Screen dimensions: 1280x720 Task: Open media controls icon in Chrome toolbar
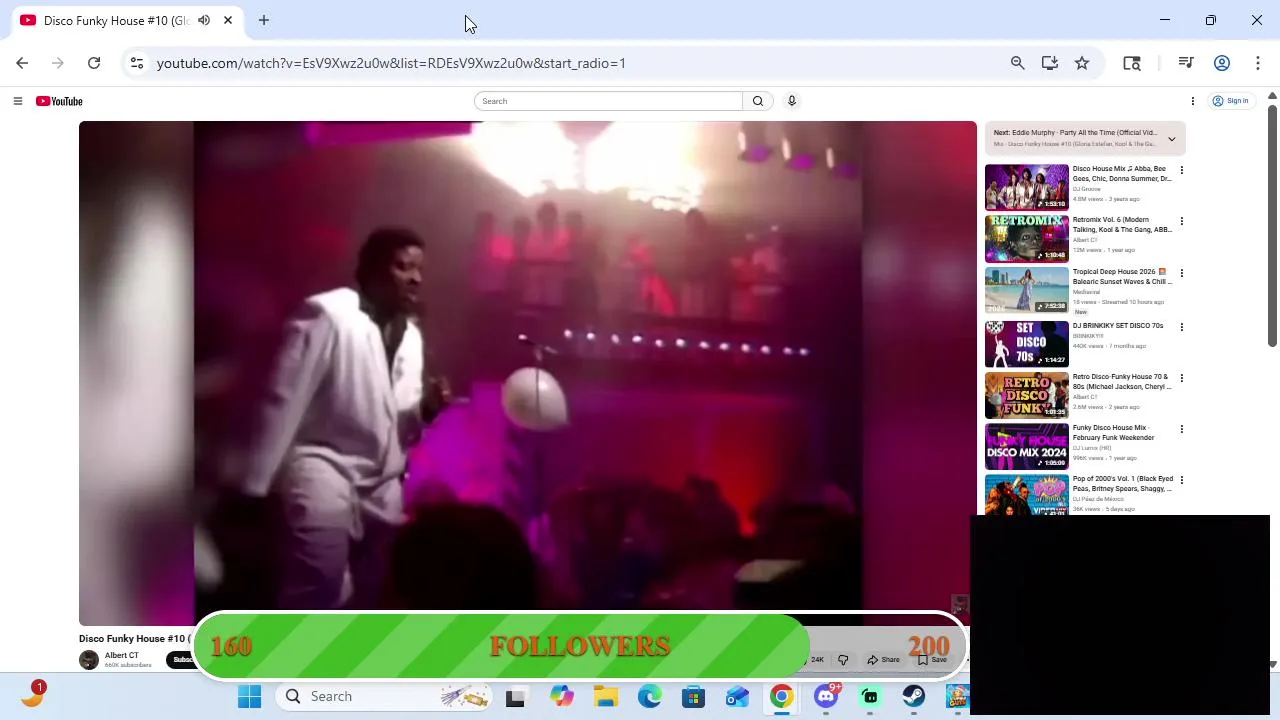click(1186, 63)
